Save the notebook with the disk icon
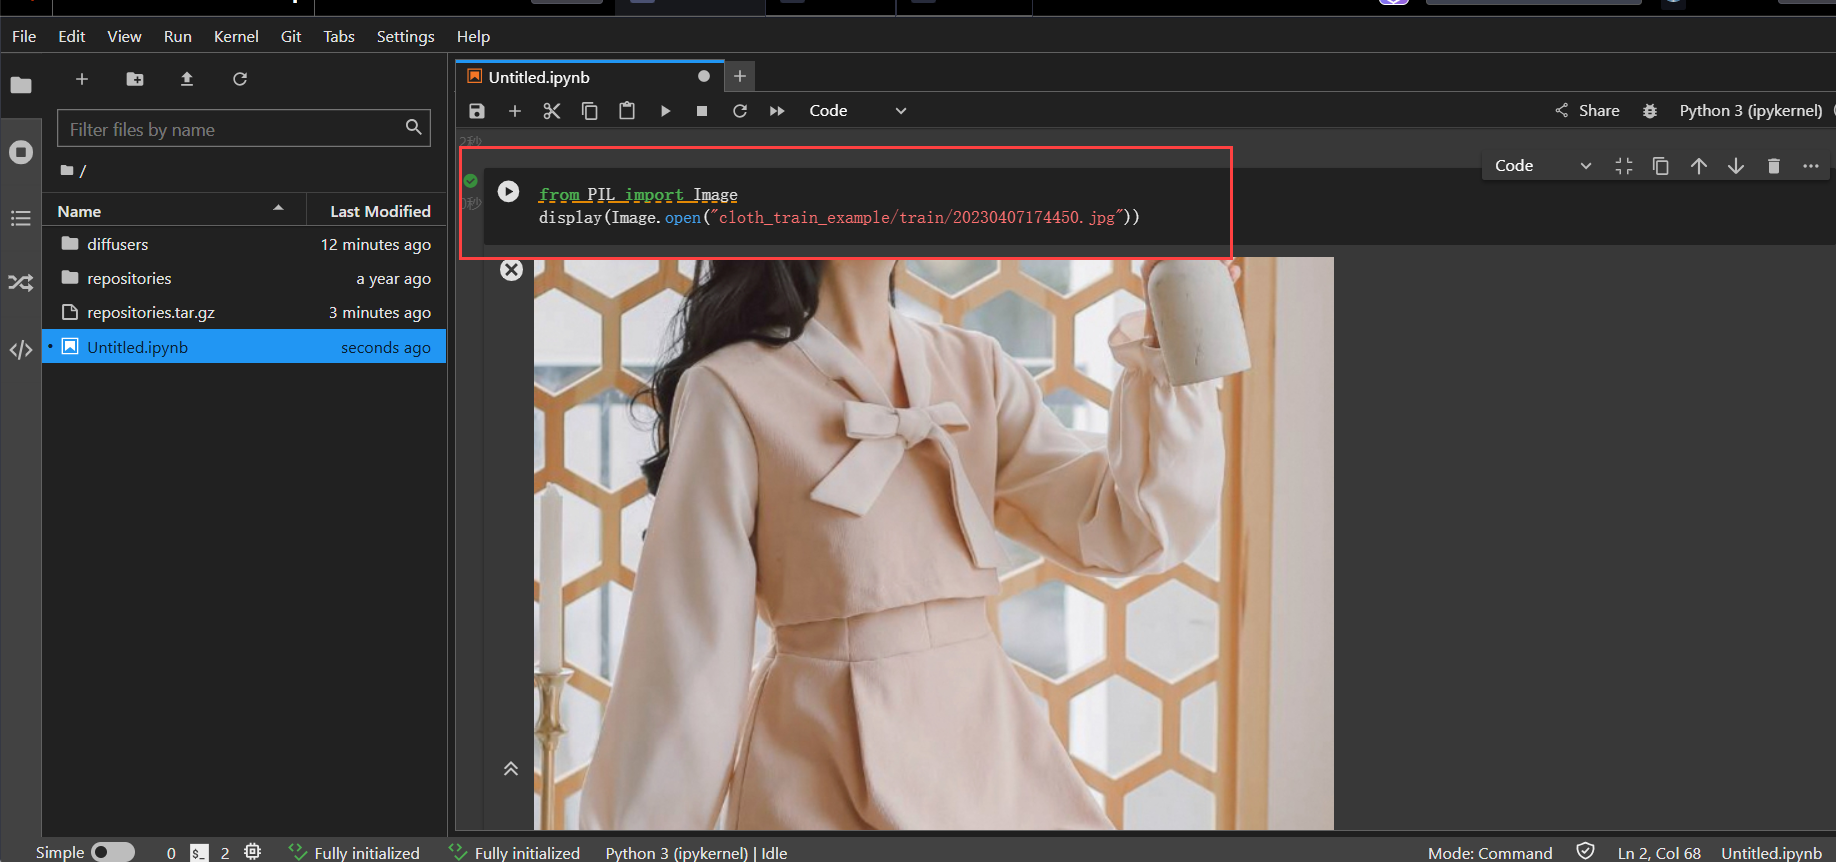The image size is (1836, 862). [477, 111]
